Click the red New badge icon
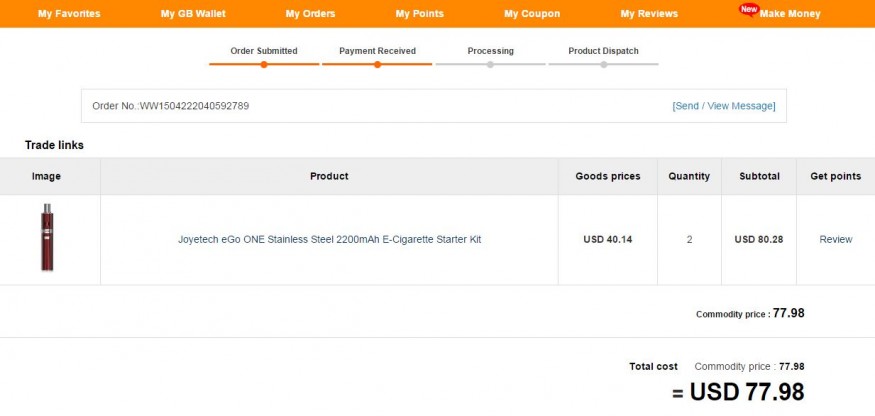The height and width of the screenshot is (416, 875). tap(749, 9)
